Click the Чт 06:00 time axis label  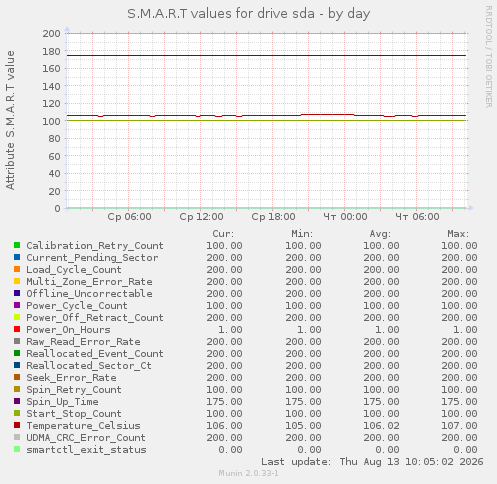pyautogui.click(x=417, y=217)
